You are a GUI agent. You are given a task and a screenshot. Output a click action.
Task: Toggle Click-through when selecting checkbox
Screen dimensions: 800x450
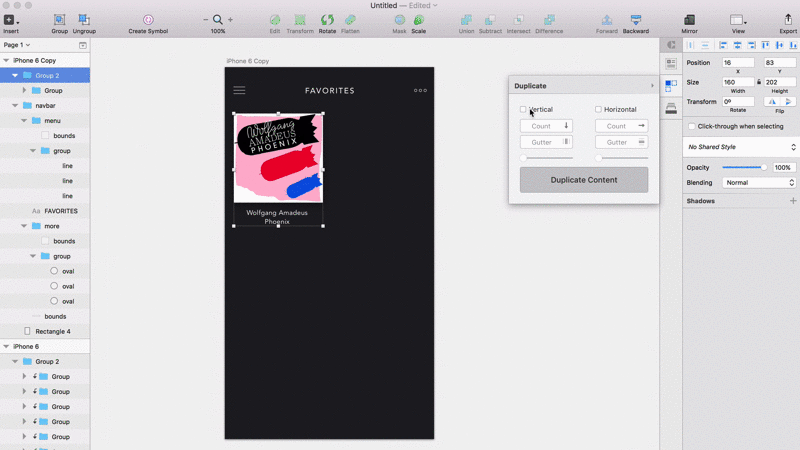pos(691,126)
